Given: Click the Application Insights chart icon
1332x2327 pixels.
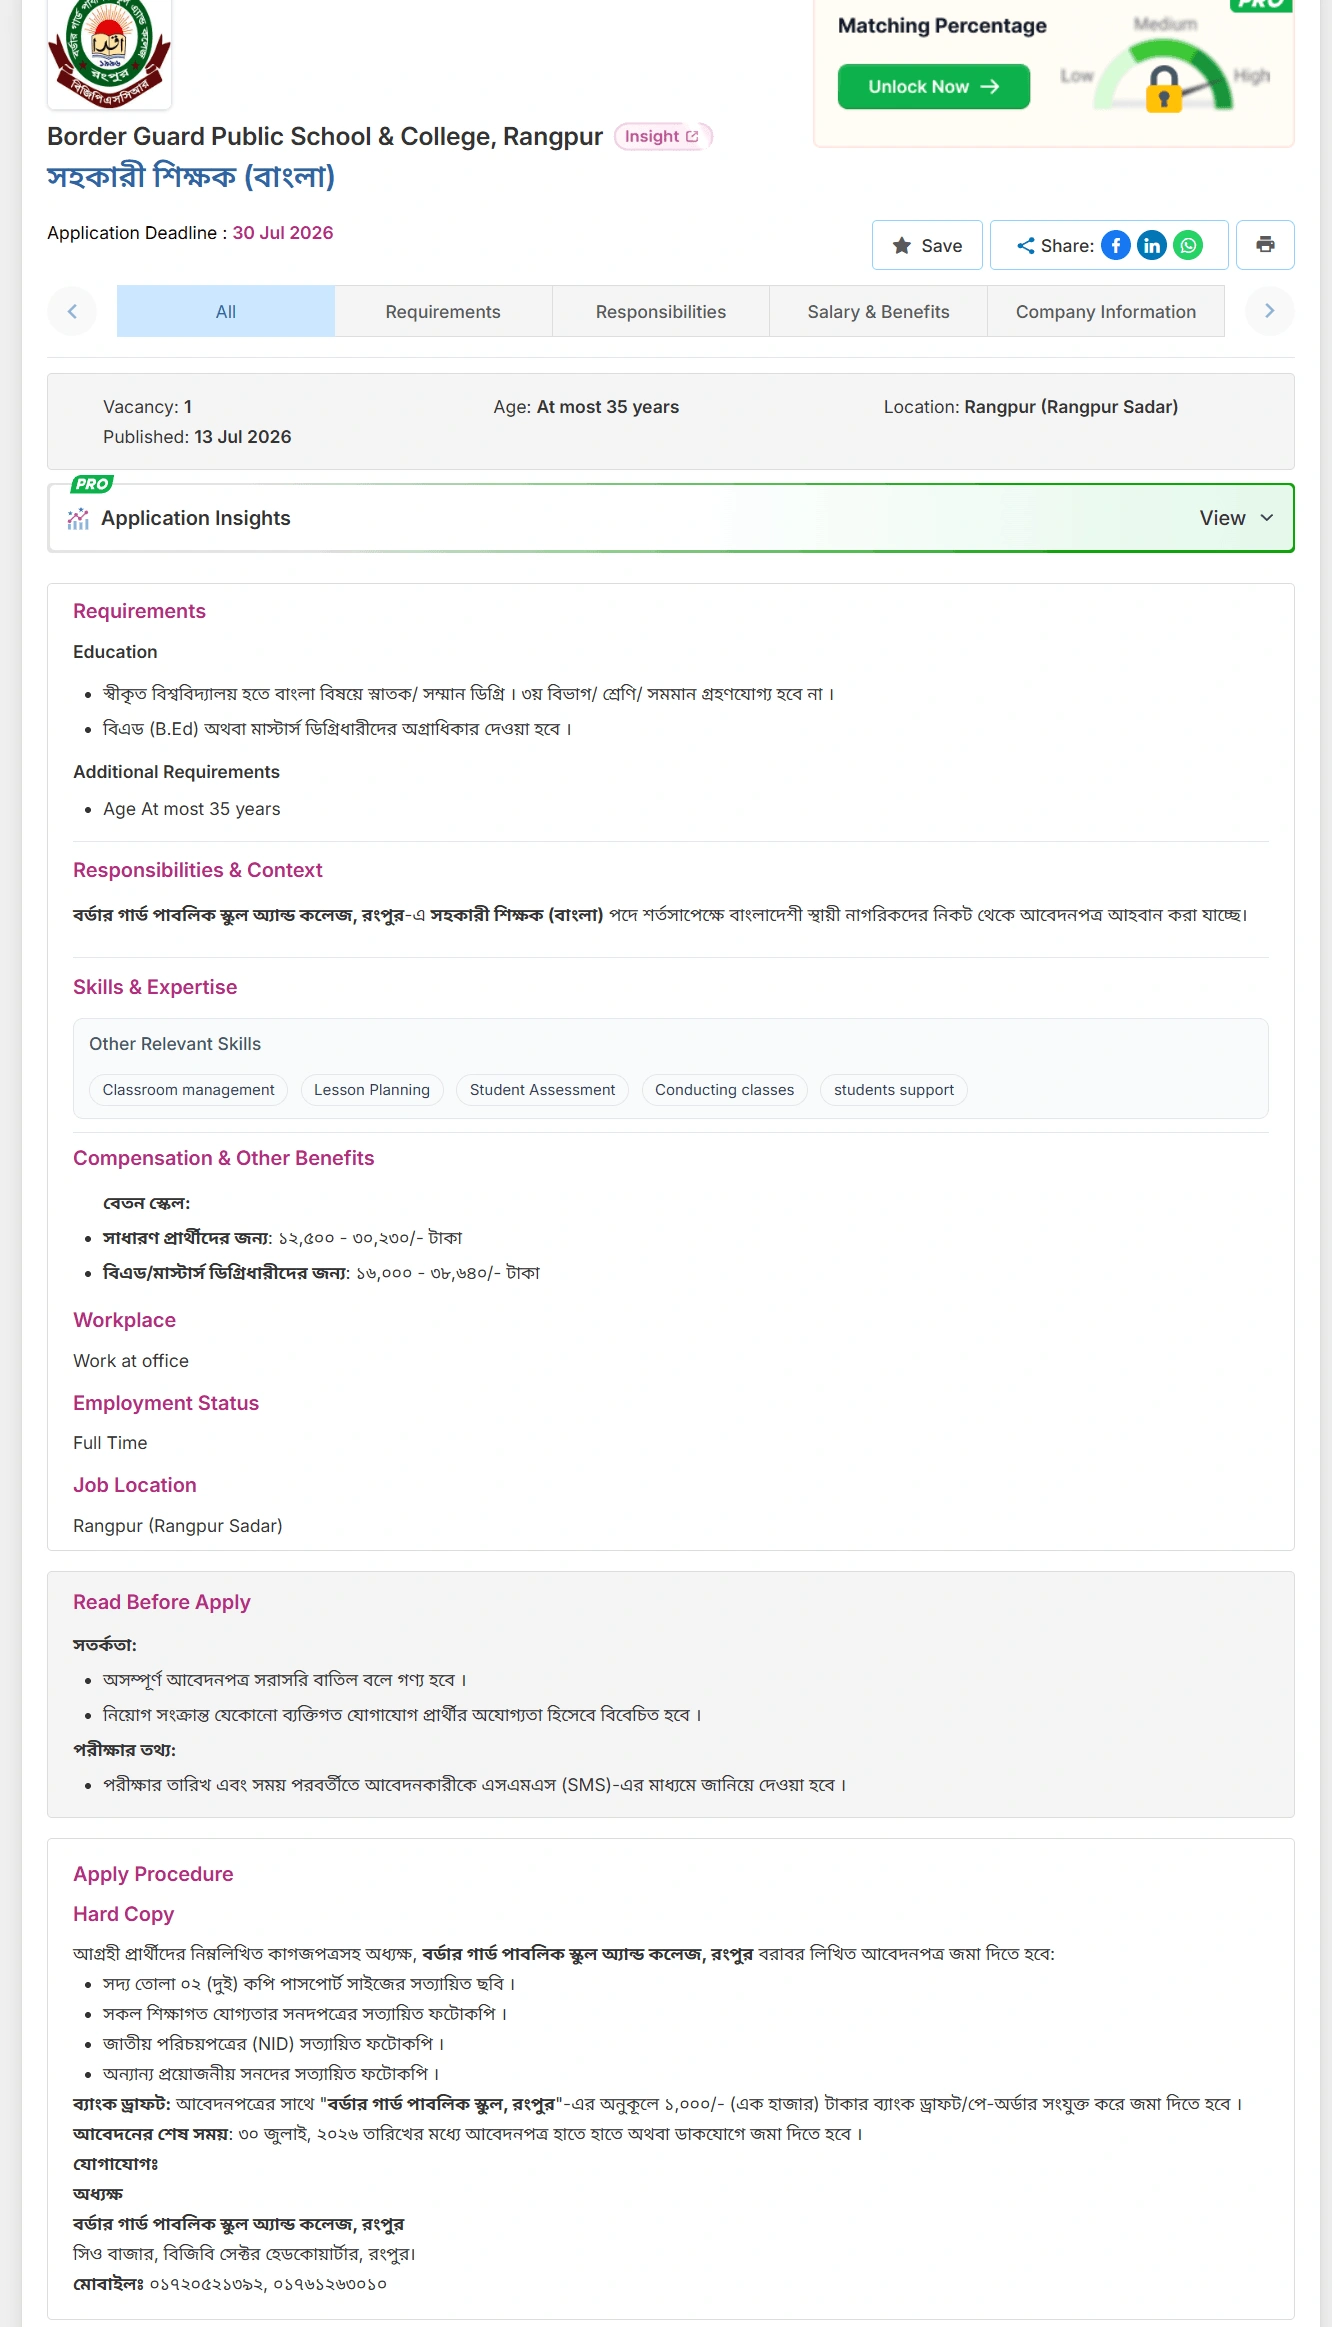Looking at the screenshot, I should coord(78,518).
